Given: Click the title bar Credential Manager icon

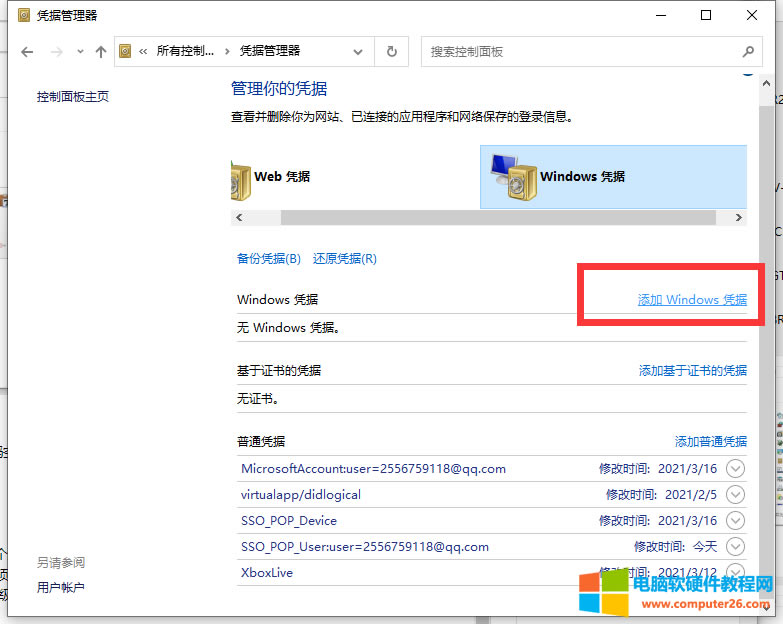Looking at the screenshot, I should point(23,15).
